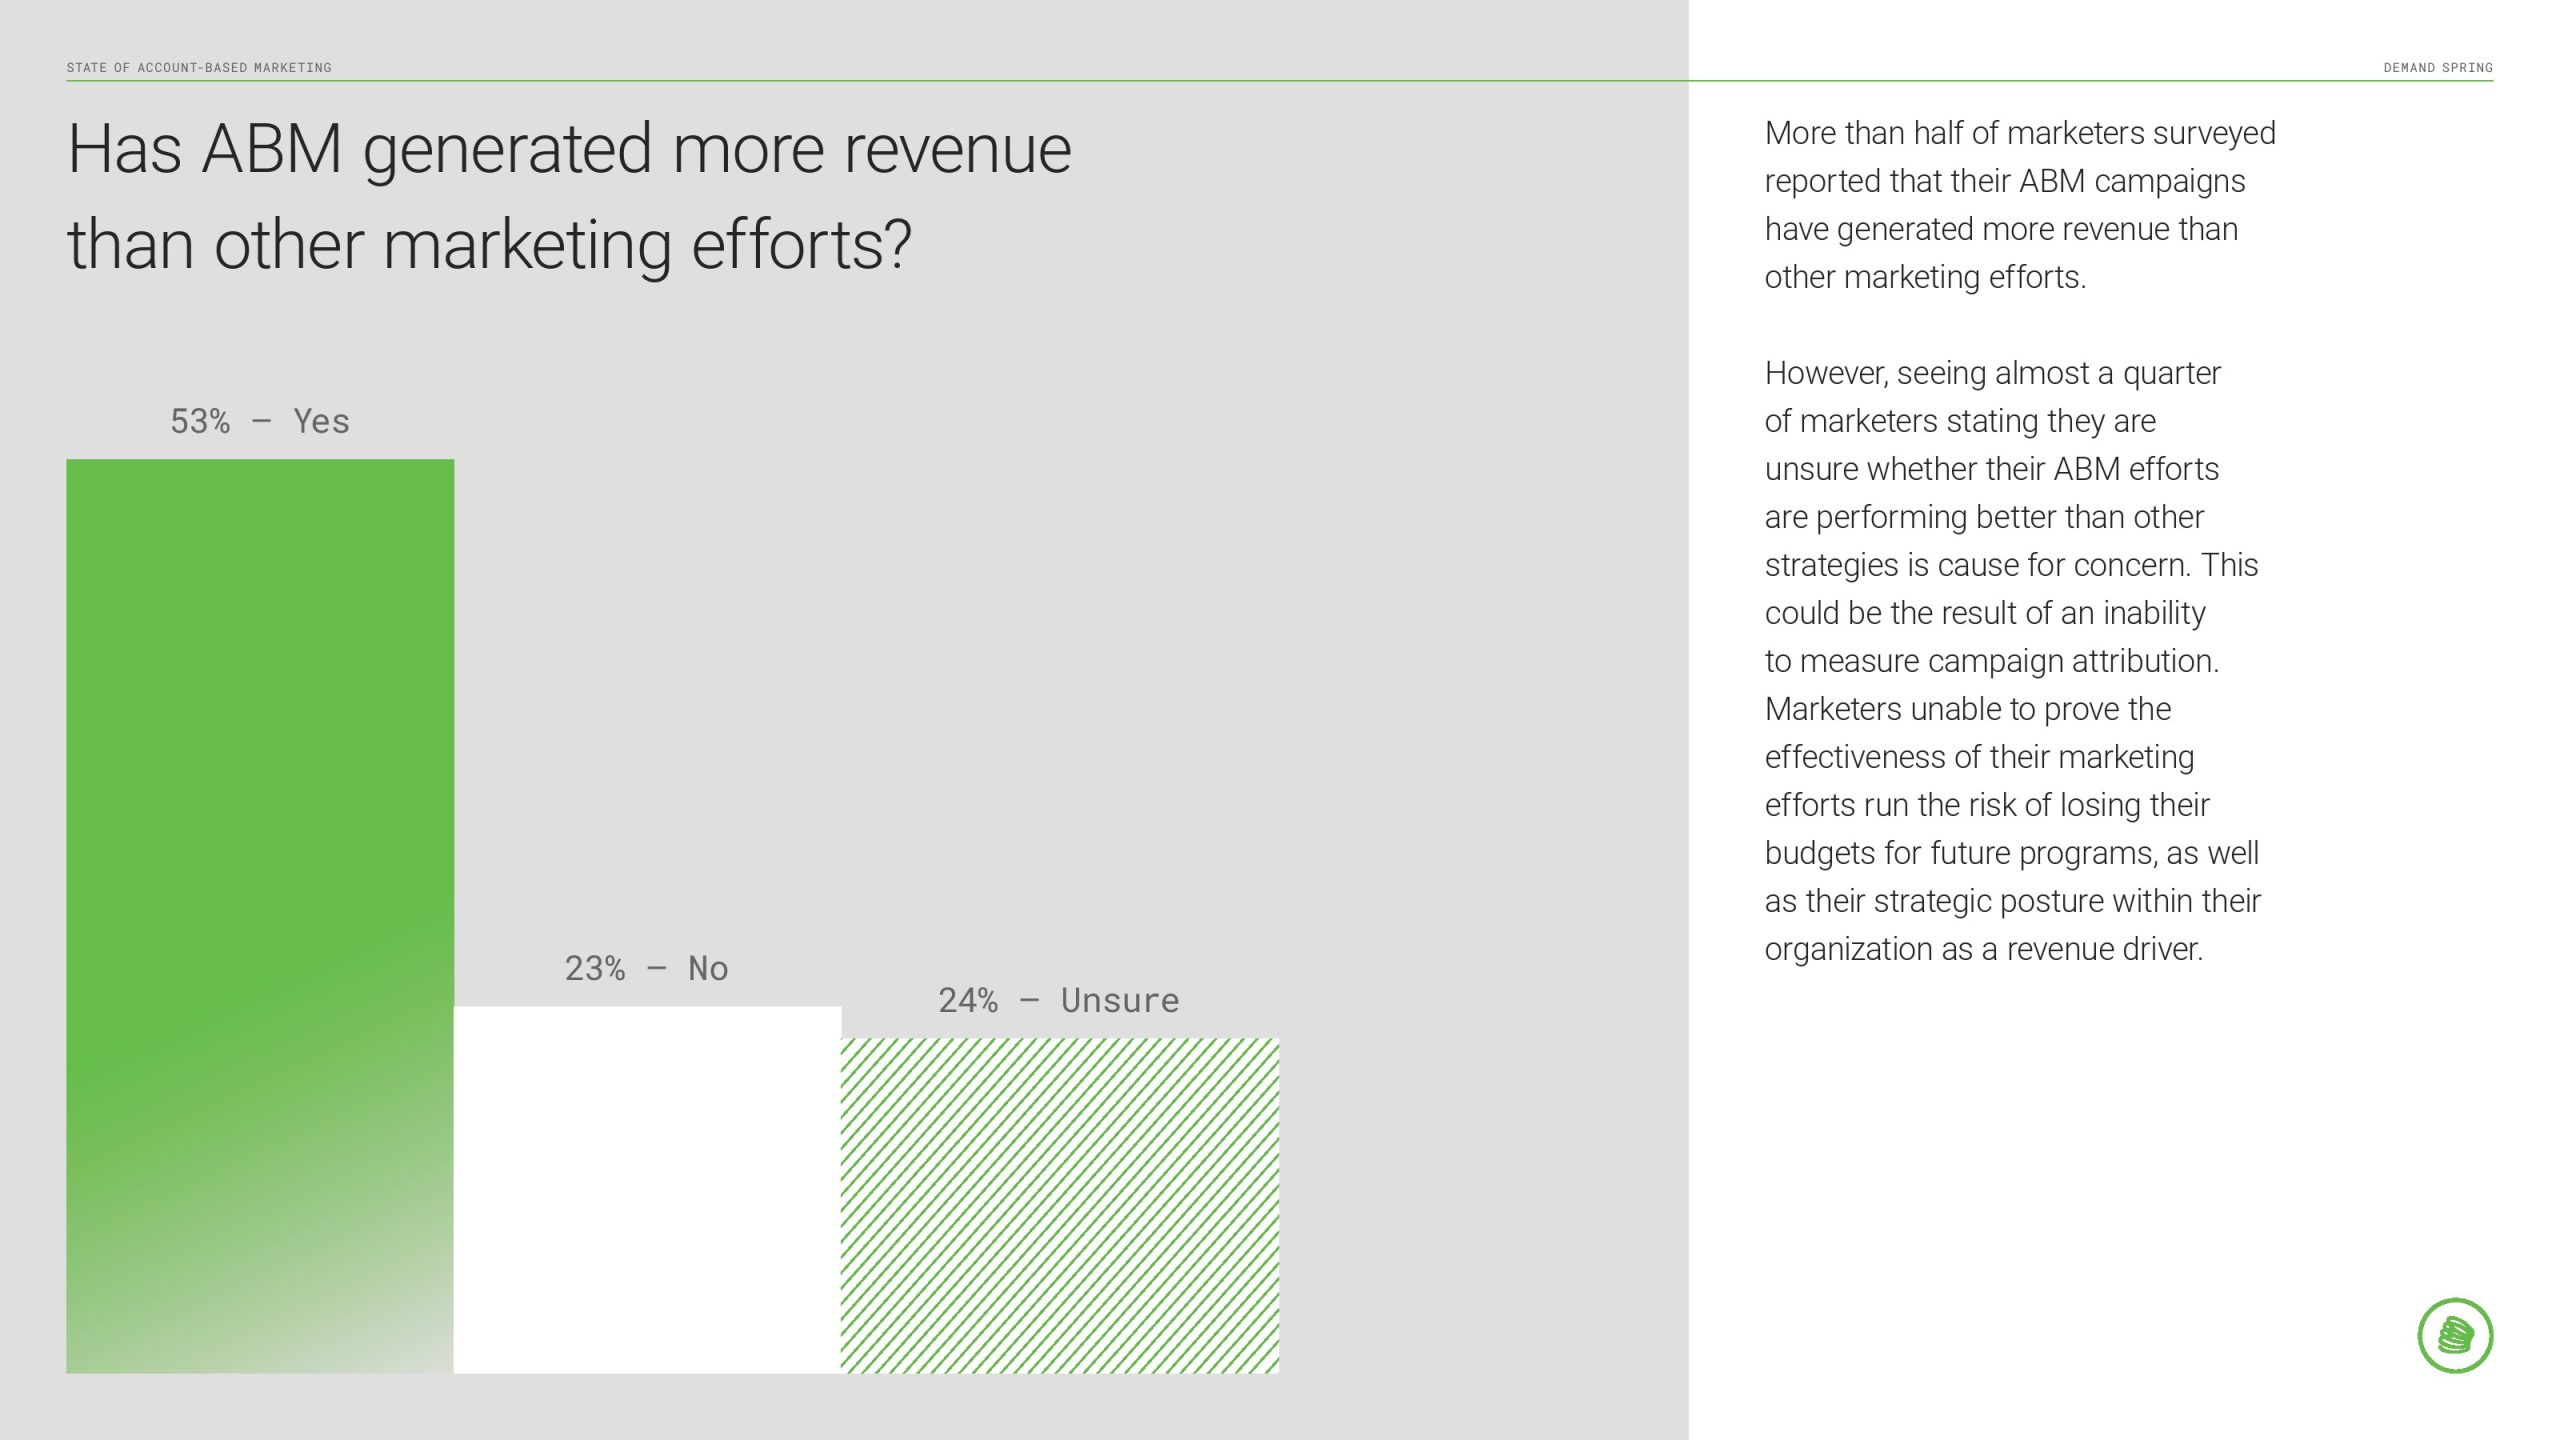Click the 'Has ABM generated more revenue' title line
This screenshot has width=2560, height=1440.
[569, 150]
